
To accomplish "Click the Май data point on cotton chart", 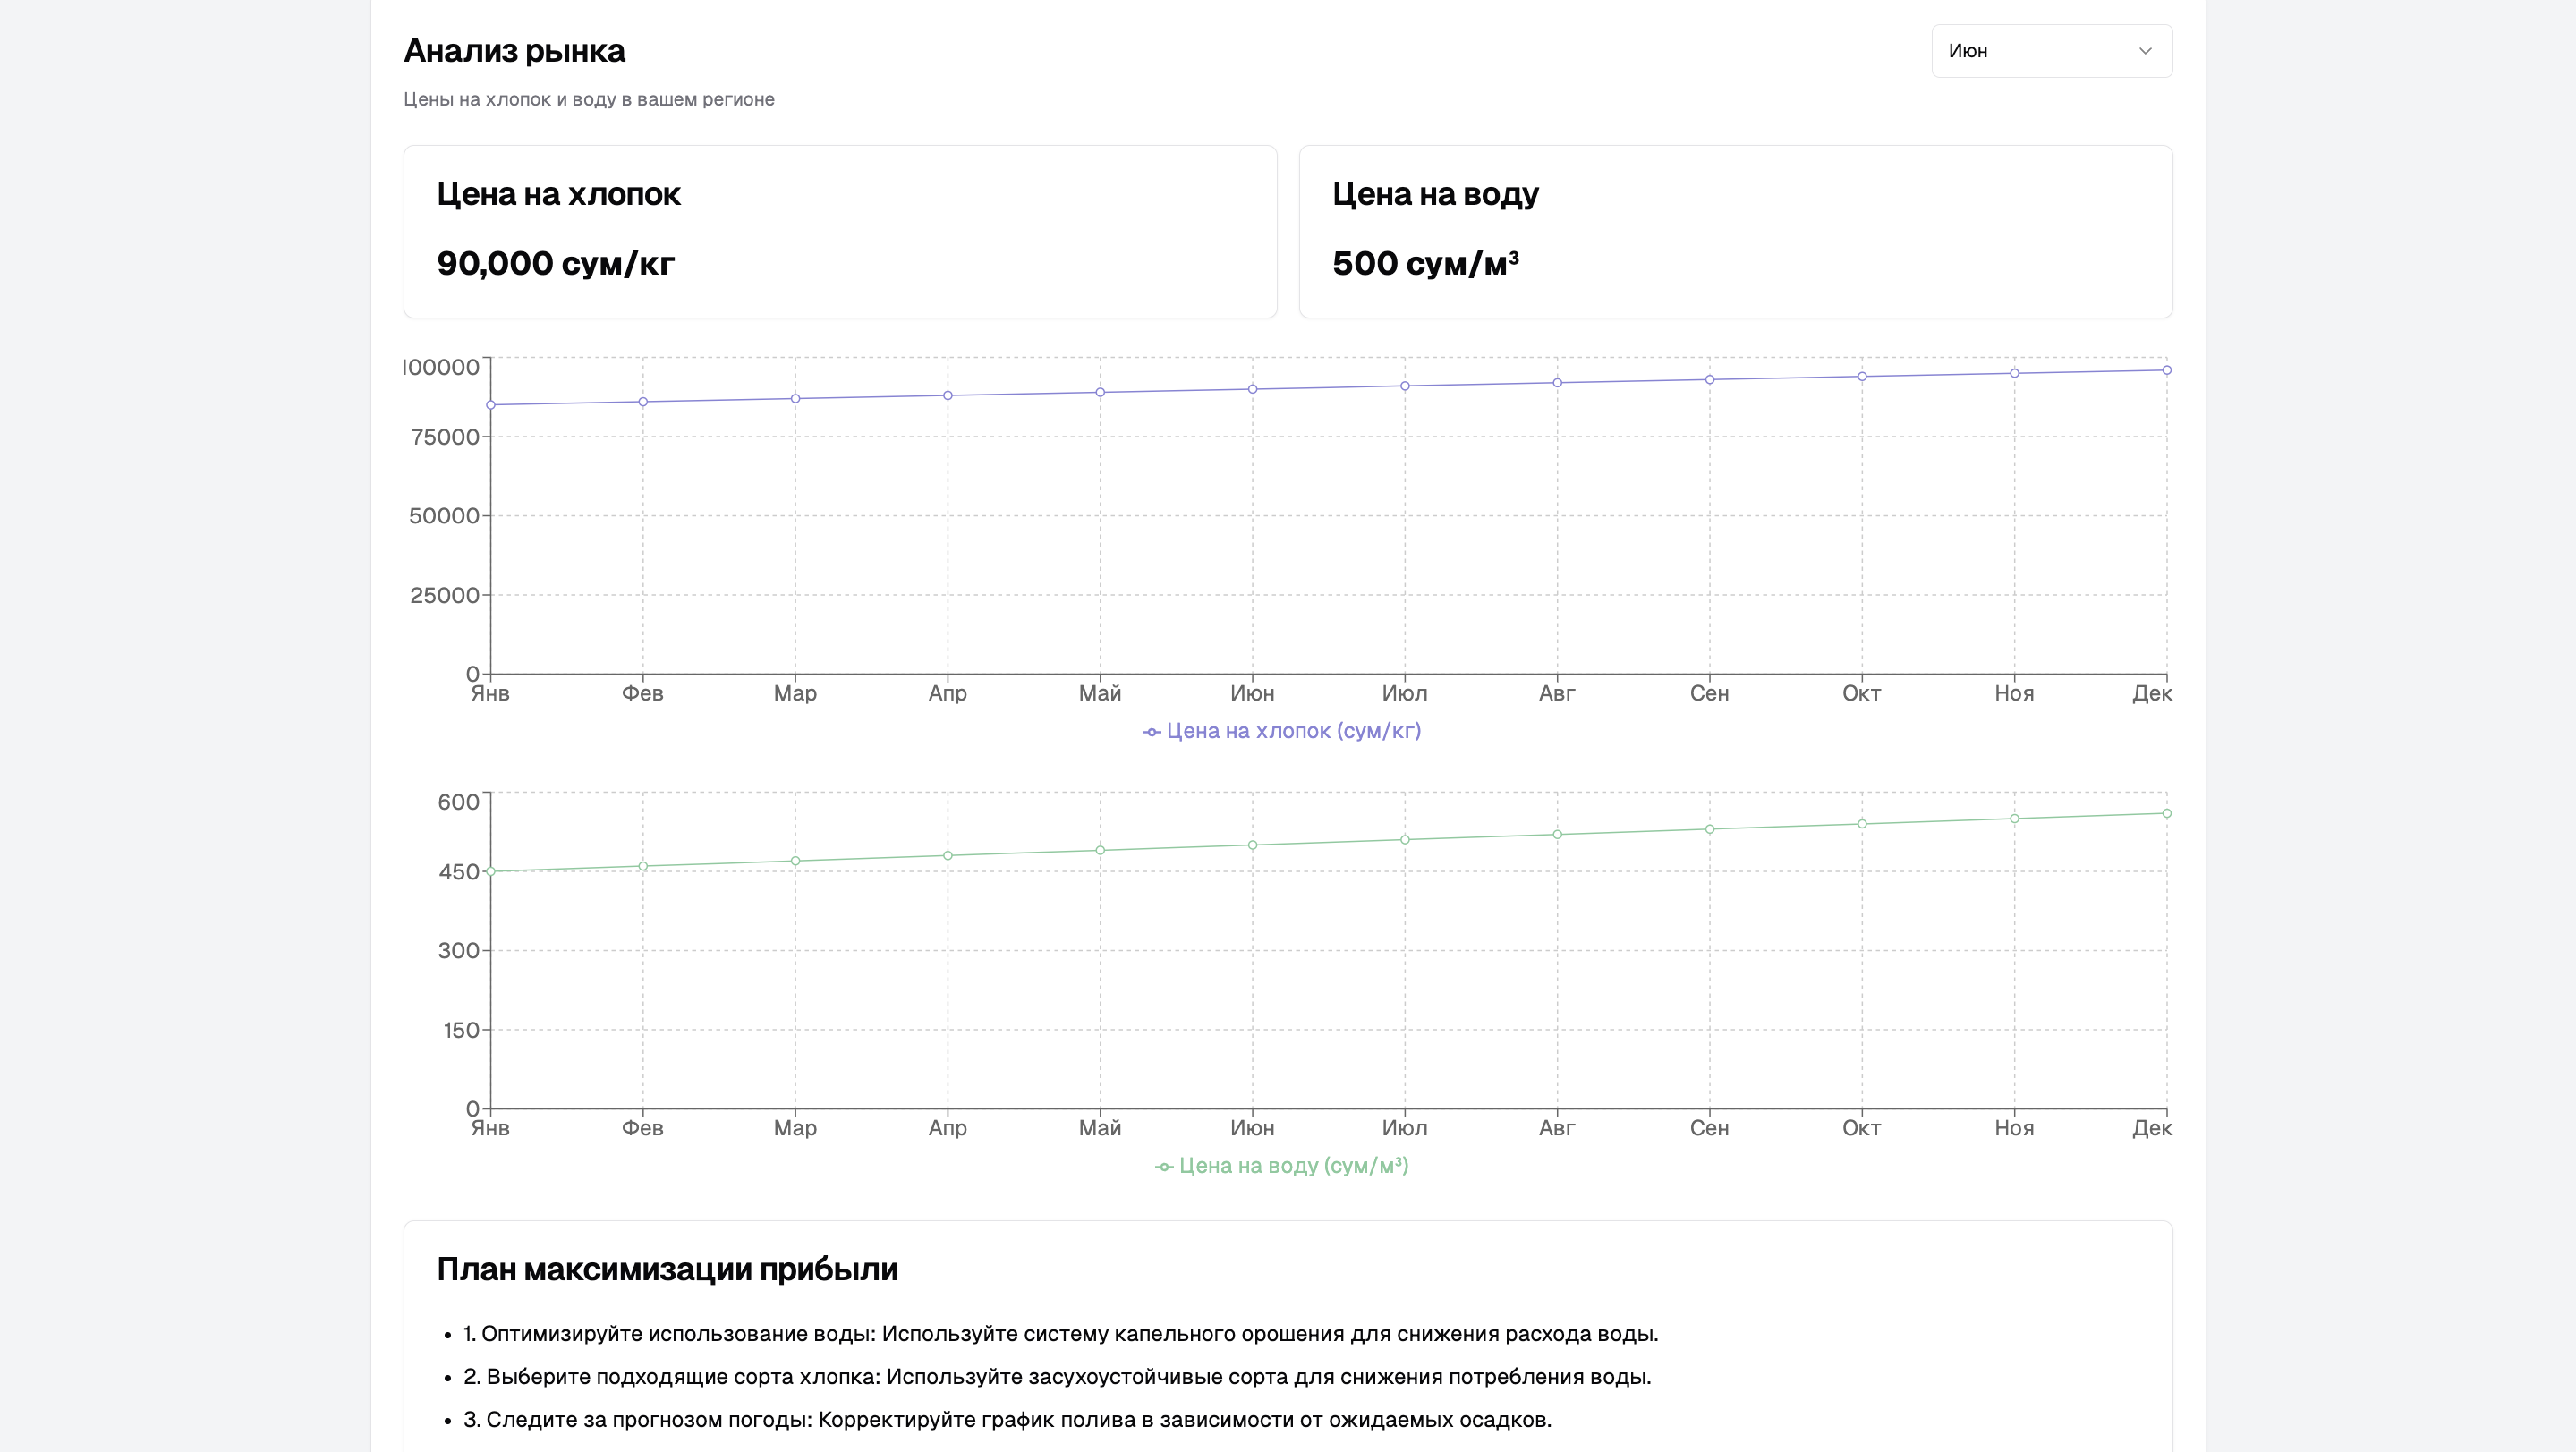I will (1100, 392).
